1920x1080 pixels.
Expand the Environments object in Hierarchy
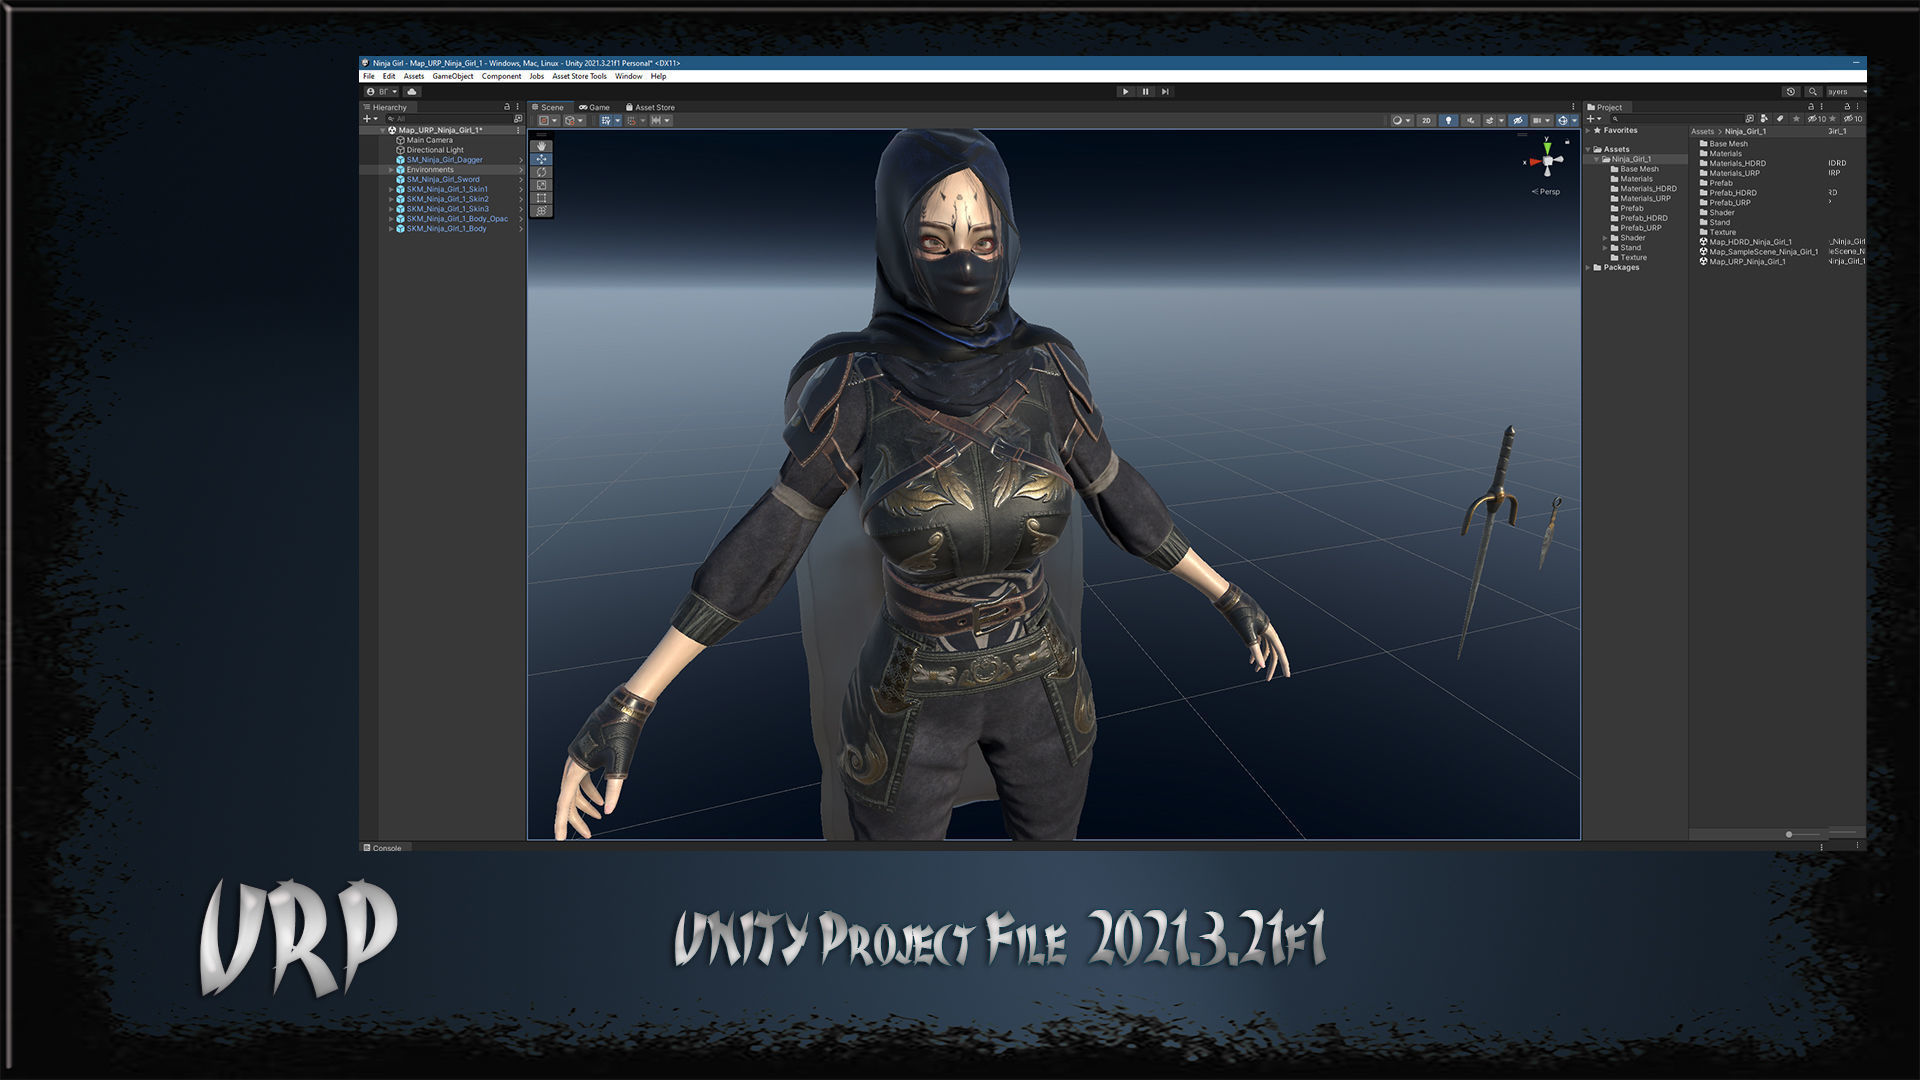pos(391,170)
